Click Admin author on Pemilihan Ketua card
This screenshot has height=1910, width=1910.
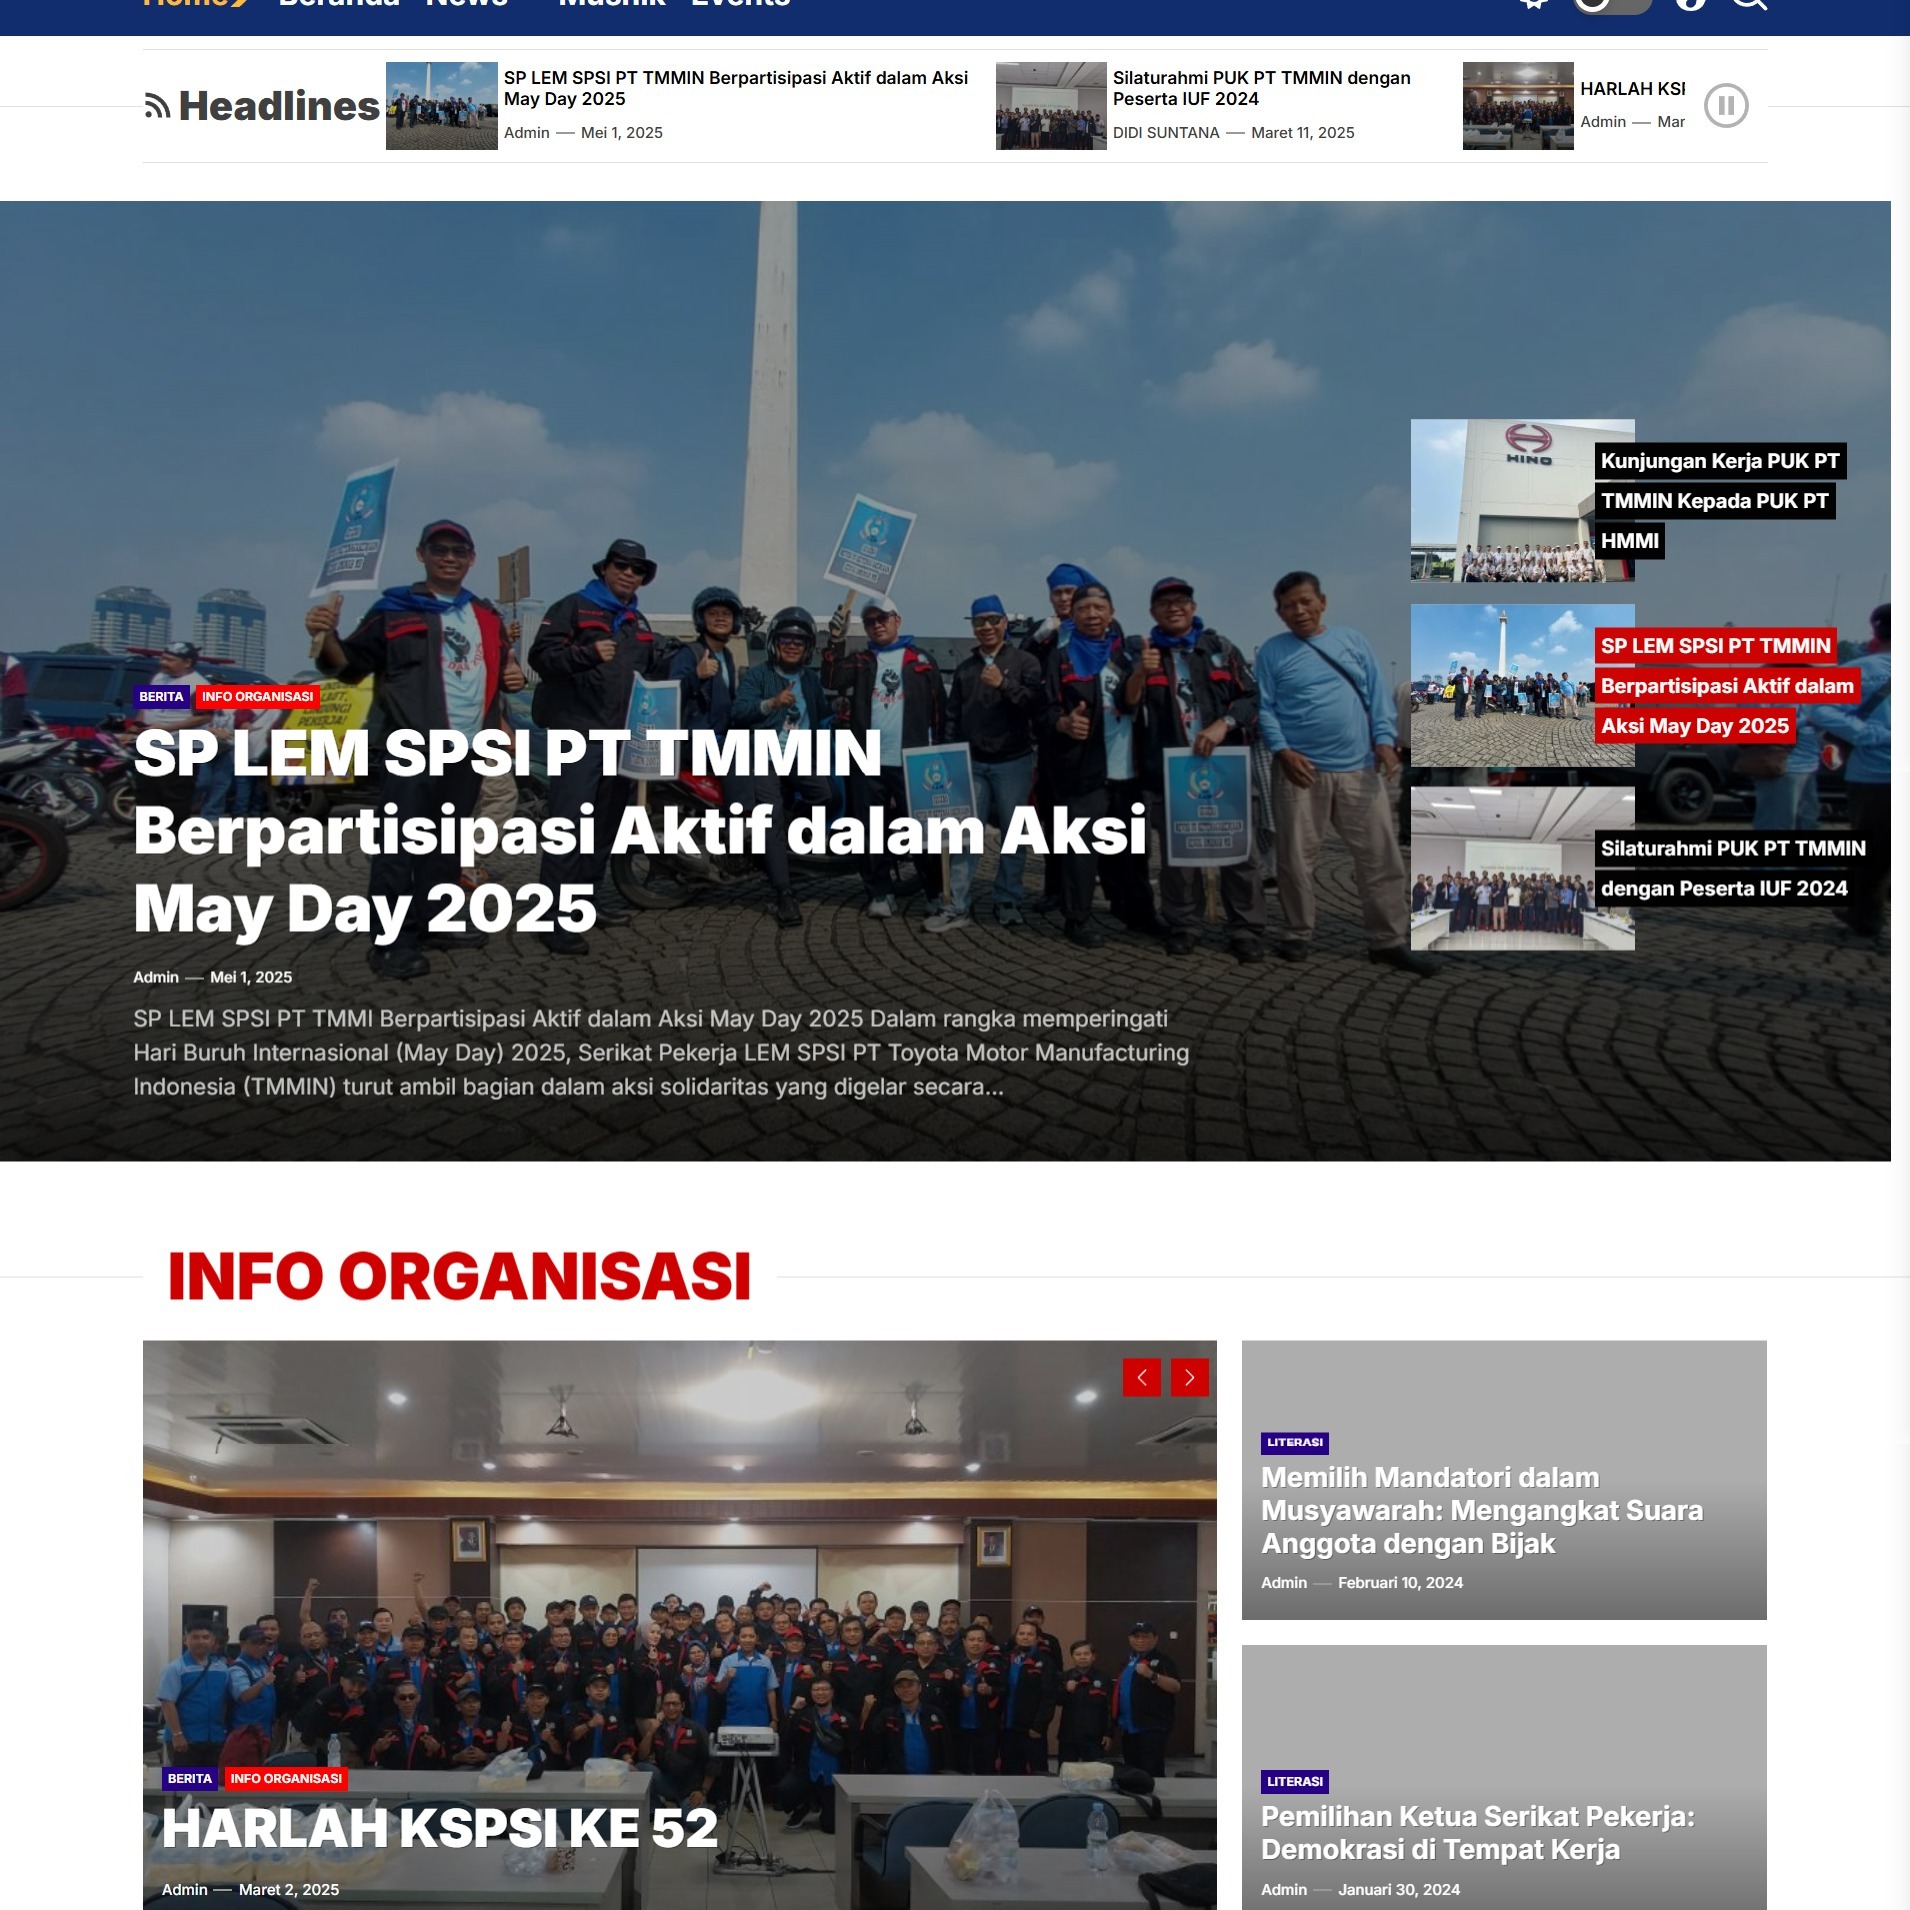coord(1284,1889)
